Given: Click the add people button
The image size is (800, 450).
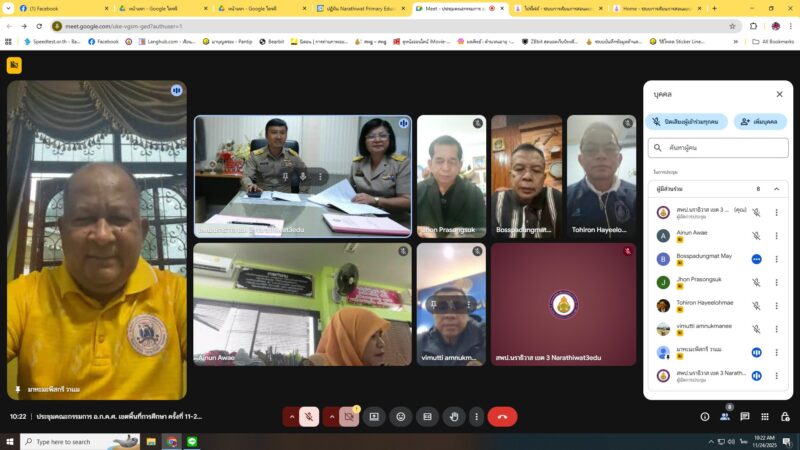Looking at the screenshot, I should pos(759,121).
